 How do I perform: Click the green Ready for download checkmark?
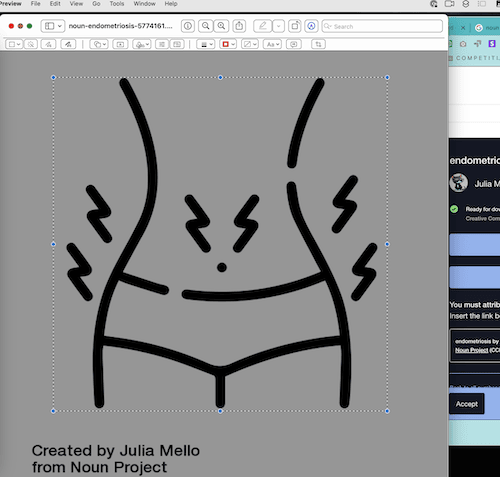[x=454, y=209]
